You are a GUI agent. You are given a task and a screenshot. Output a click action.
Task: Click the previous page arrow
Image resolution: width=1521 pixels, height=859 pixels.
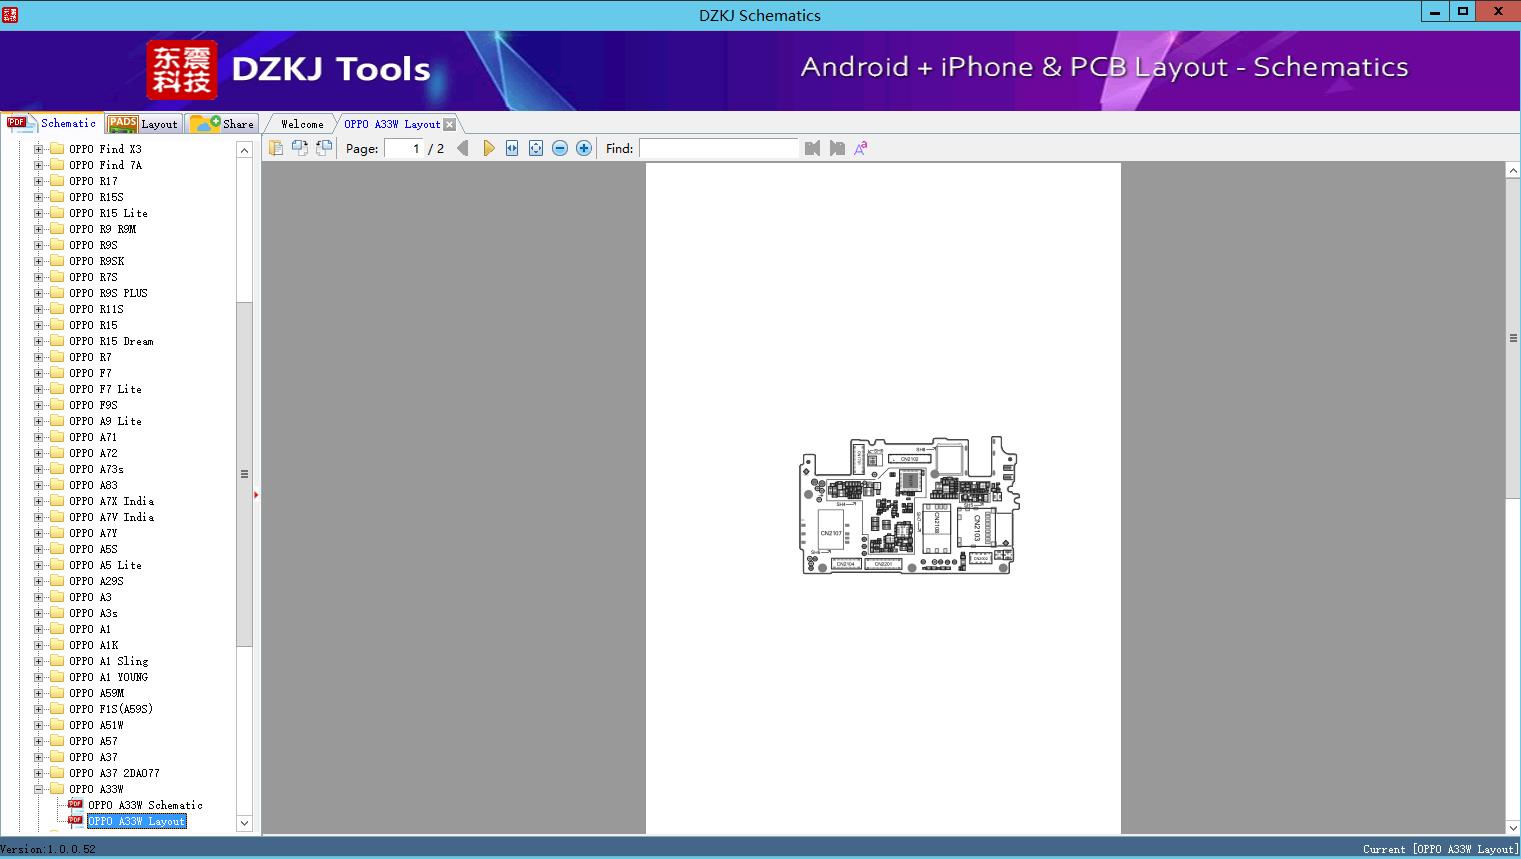pos(462,148)
